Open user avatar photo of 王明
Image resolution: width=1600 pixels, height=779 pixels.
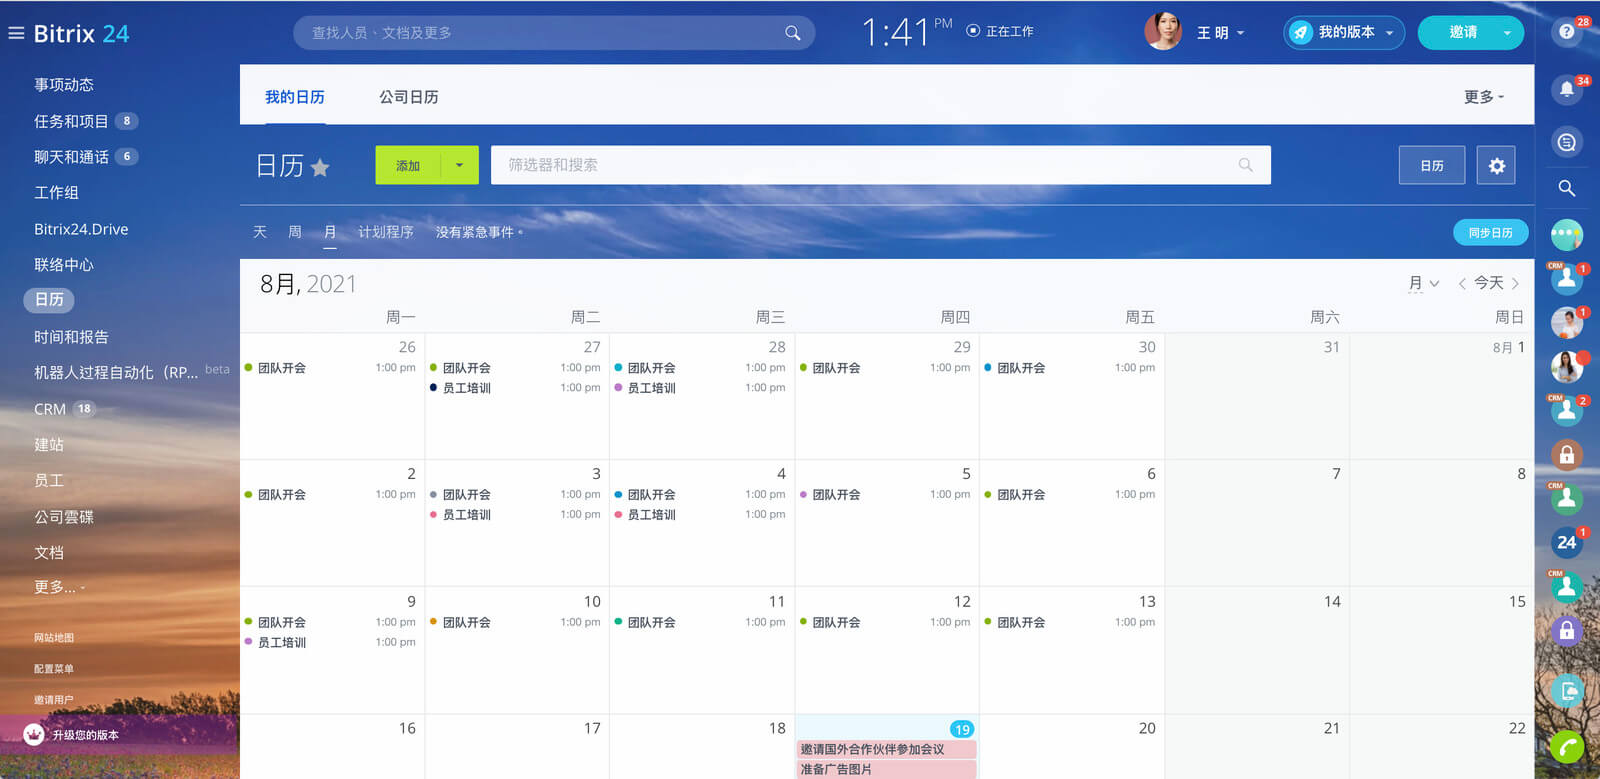(x=1163, y=32)
